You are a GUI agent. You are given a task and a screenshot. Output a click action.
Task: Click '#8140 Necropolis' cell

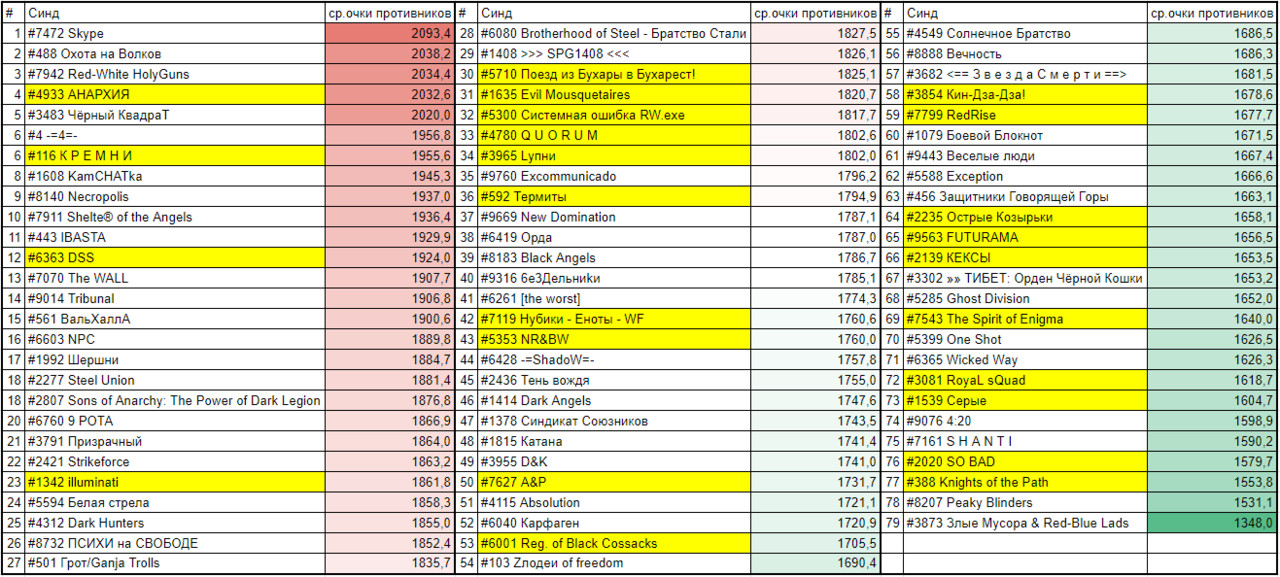click(175, 197)
